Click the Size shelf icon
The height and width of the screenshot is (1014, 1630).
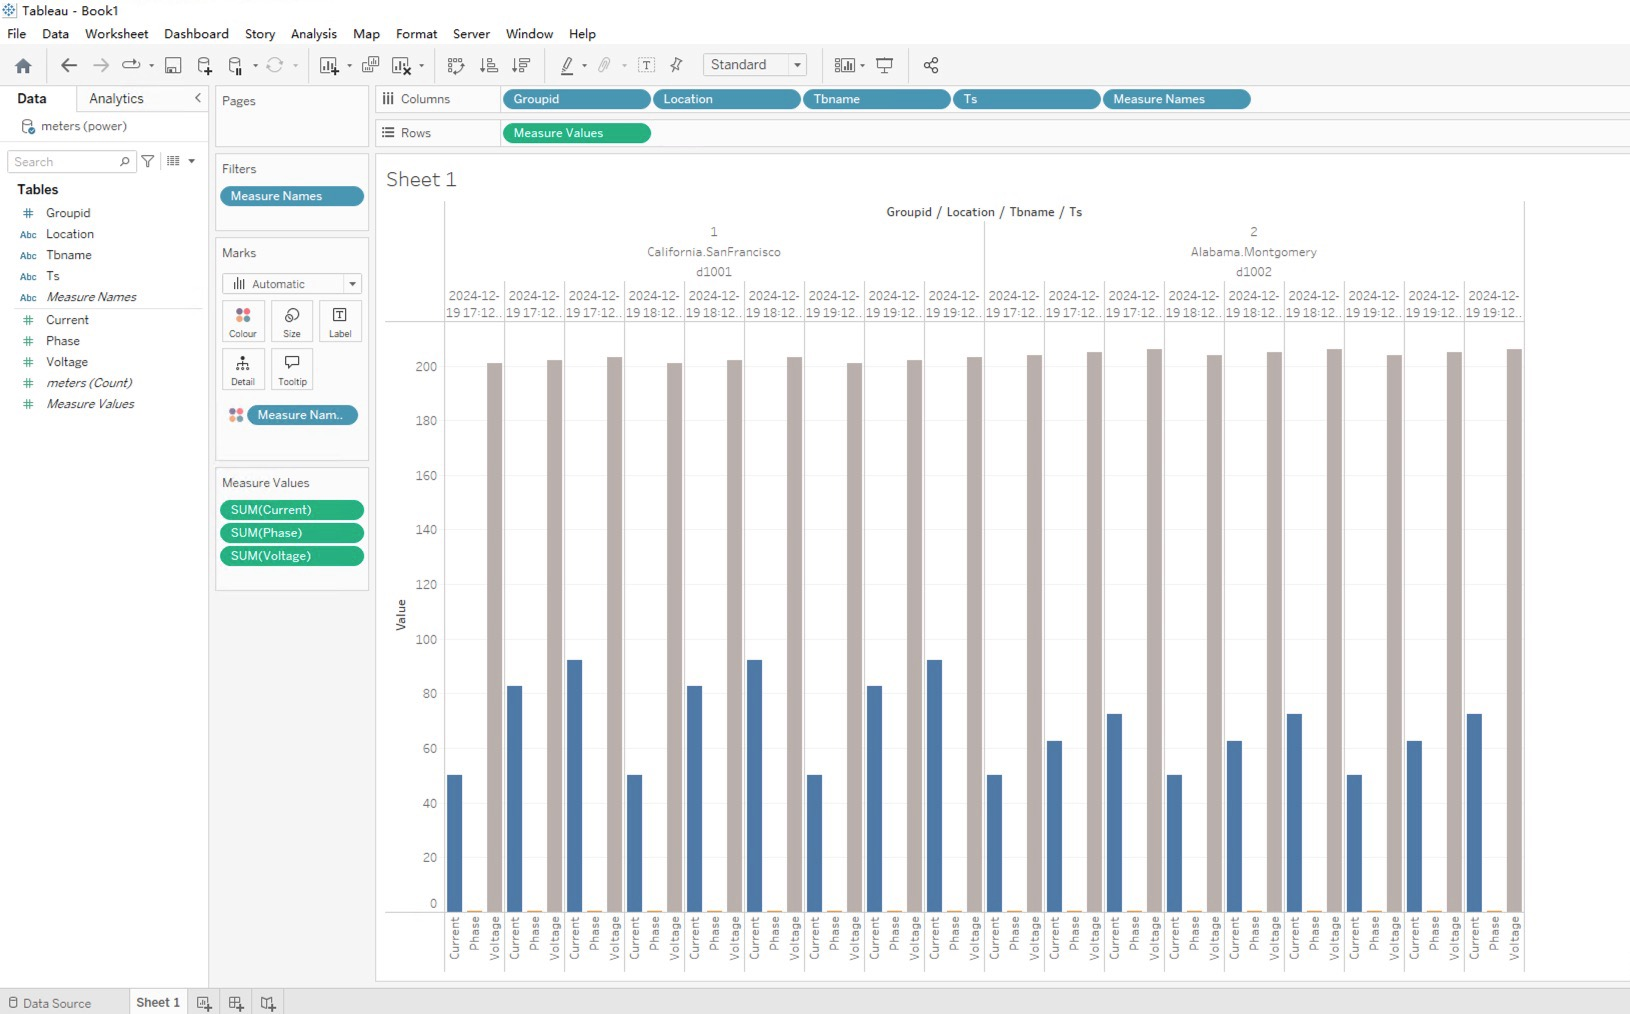point(291,320)
